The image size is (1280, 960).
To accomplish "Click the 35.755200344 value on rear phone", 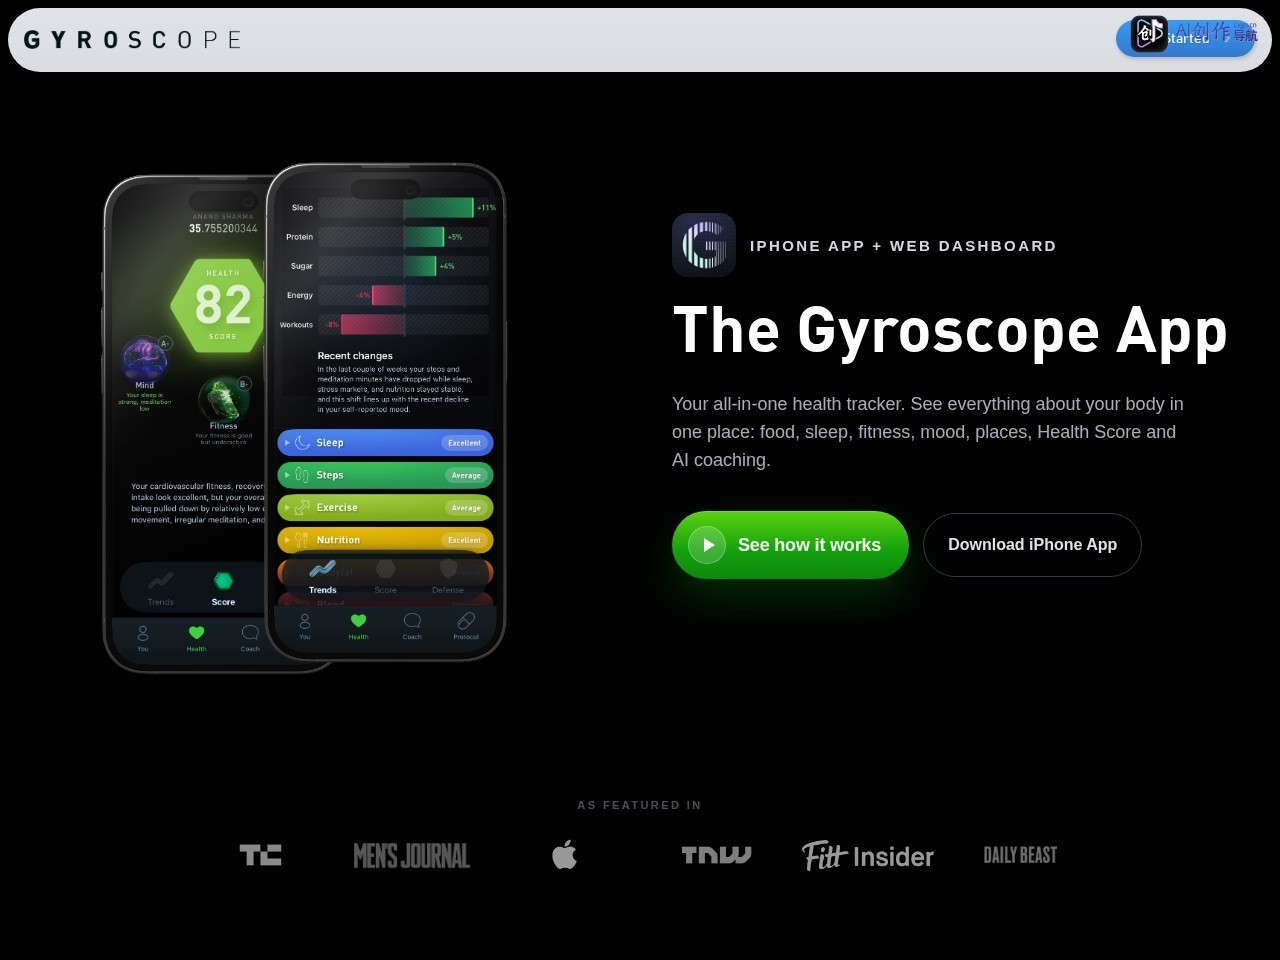I will tap(223, 228).
